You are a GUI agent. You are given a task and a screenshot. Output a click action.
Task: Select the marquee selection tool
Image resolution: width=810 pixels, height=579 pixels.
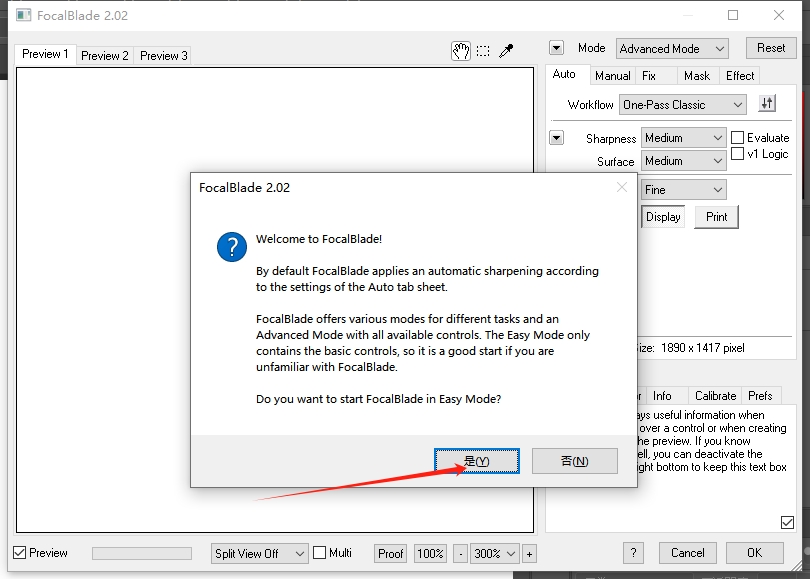pos(483,51)
